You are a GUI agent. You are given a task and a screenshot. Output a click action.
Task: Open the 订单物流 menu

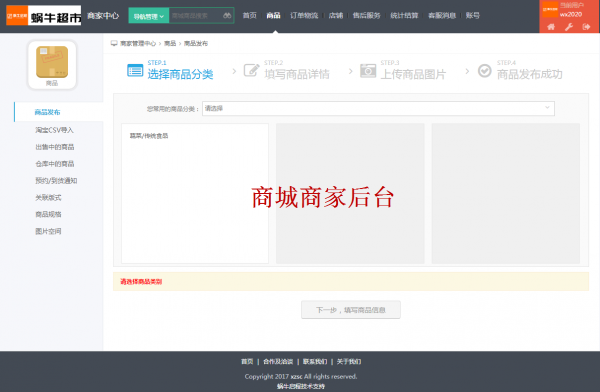point(304,16)
